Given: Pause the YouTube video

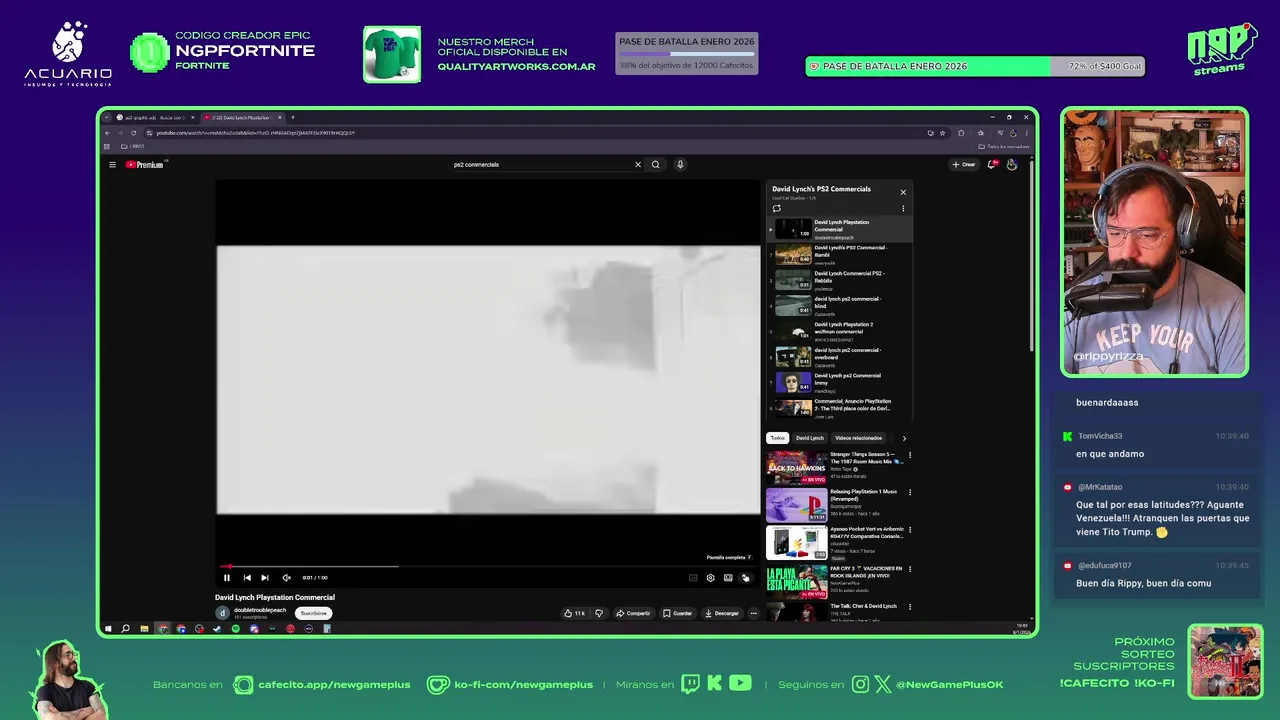Looking at the screenshot, I should click(x=227, y=577).
